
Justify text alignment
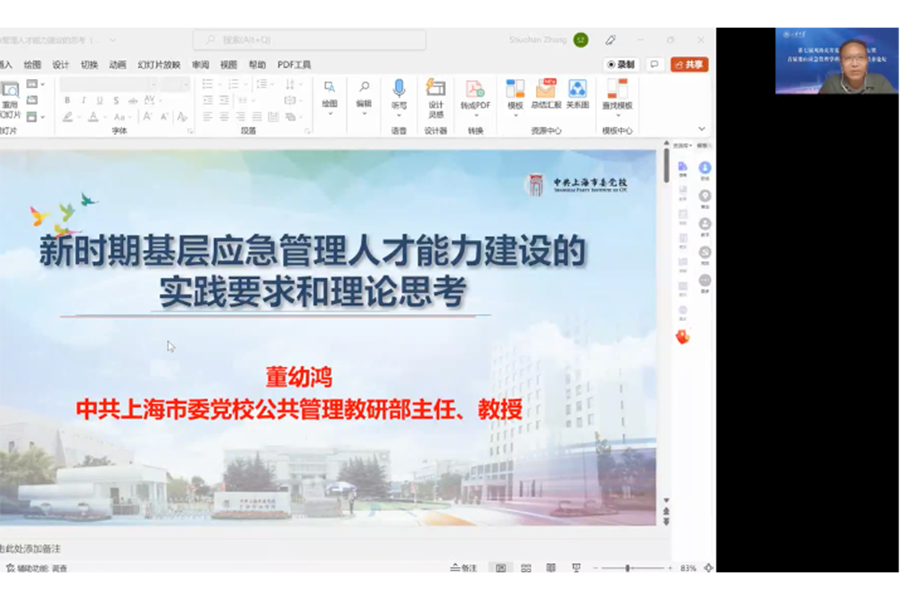click(257, 117)
